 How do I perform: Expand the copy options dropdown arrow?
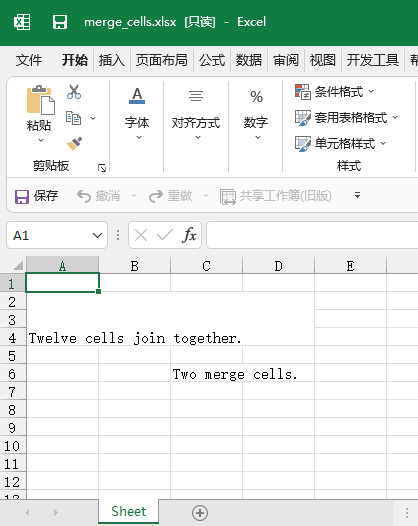click(x=93, y=118)
